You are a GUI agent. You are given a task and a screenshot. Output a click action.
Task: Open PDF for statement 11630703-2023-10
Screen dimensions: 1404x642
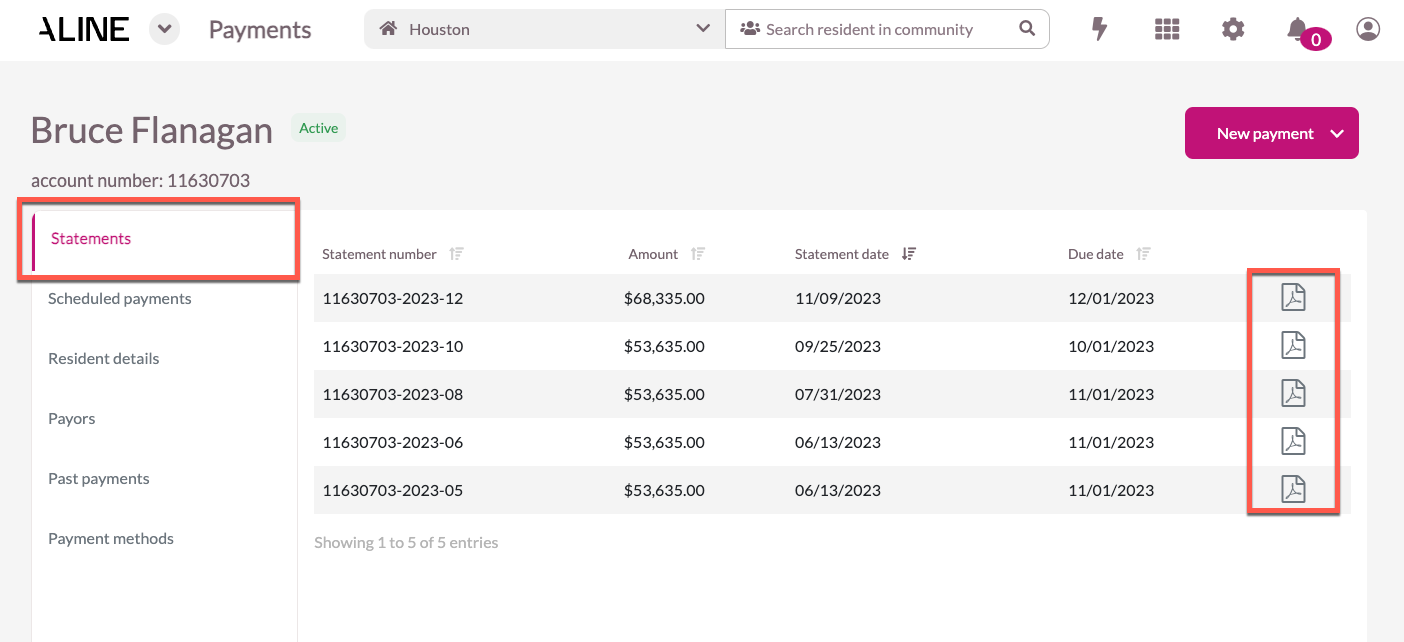point(1293,346)
